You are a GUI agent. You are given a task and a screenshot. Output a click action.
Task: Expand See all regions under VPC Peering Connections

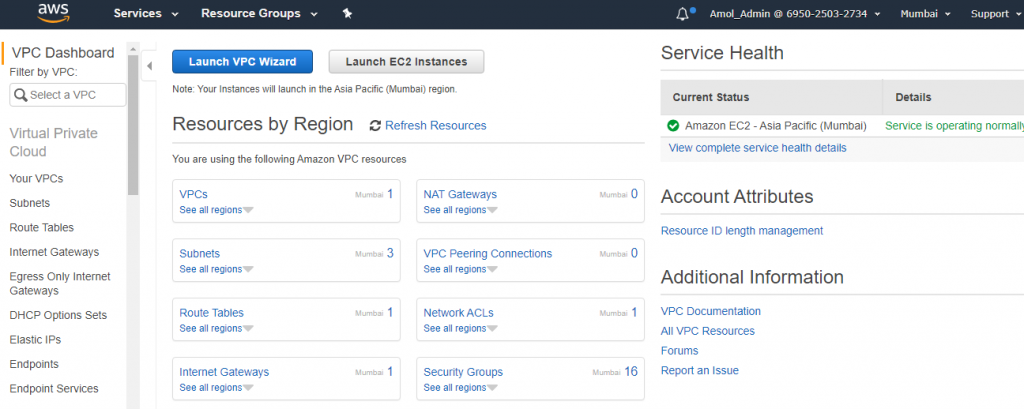460,269
